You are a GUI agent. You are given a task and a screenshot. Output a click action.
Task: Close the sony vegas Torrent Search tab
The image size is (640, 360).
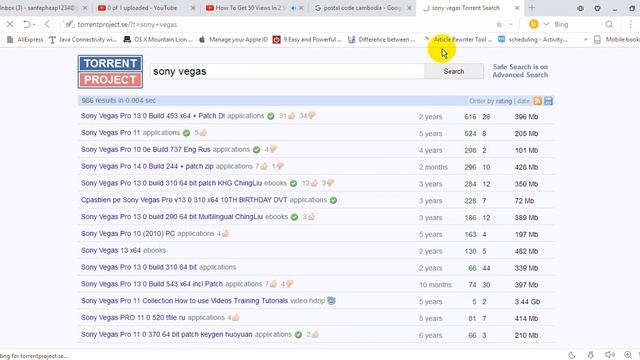tap(517, 8)
